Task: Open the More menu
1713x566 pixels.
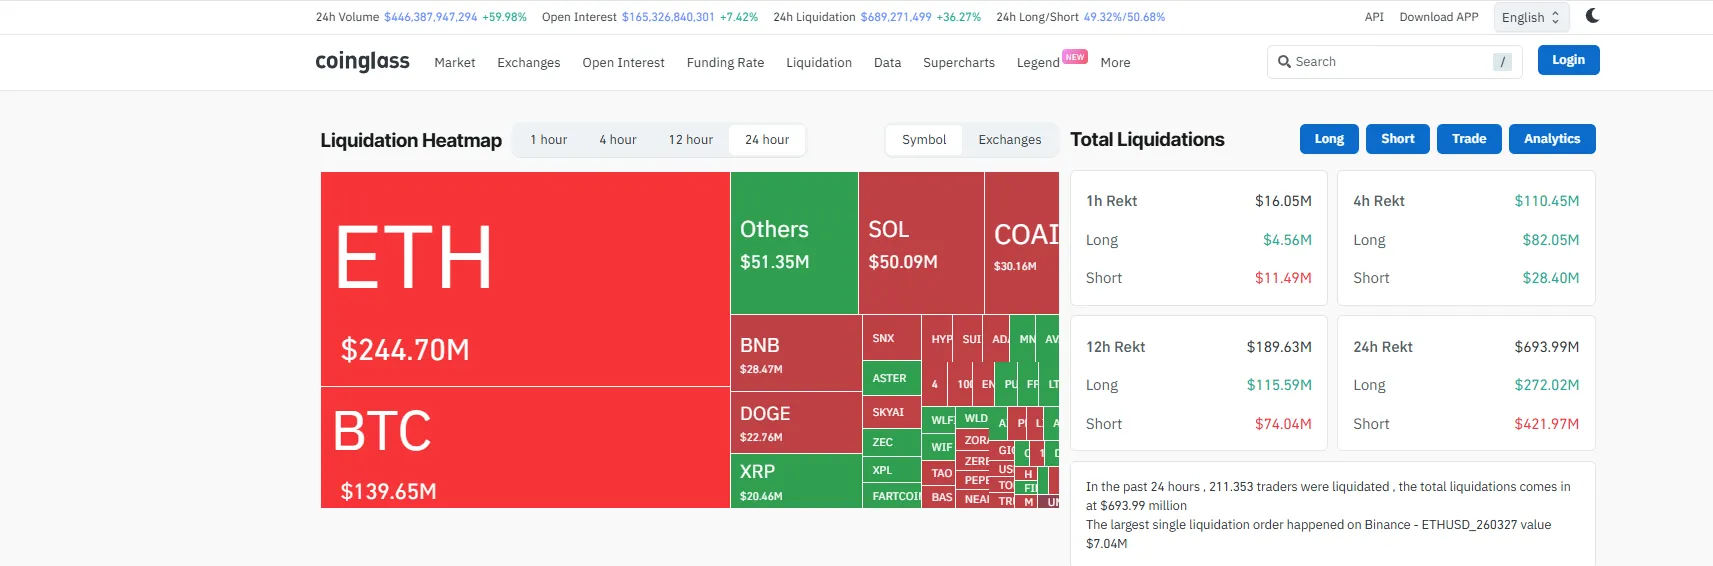Action: (x=1115, y=63)
